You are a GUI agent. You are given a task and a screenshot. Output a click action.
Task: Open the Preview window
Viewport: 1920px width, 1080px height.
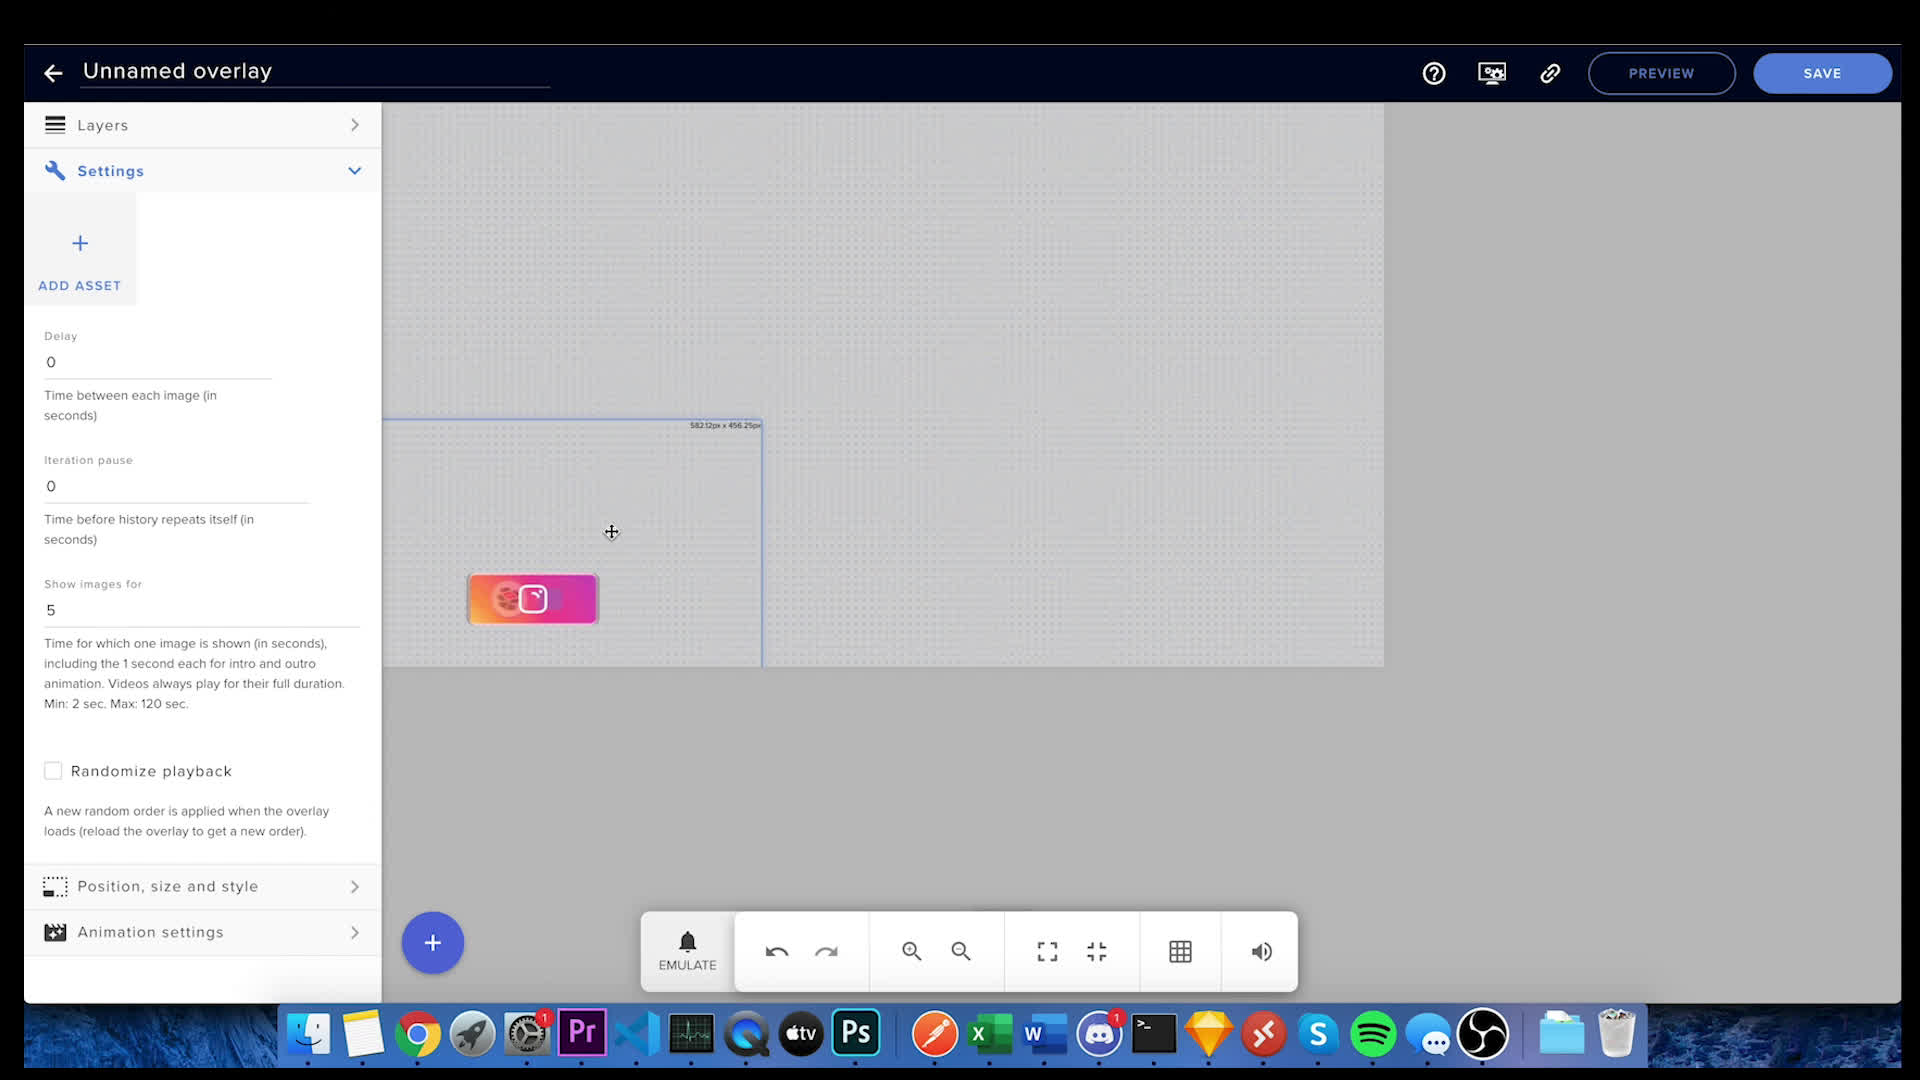[1661, 73]
